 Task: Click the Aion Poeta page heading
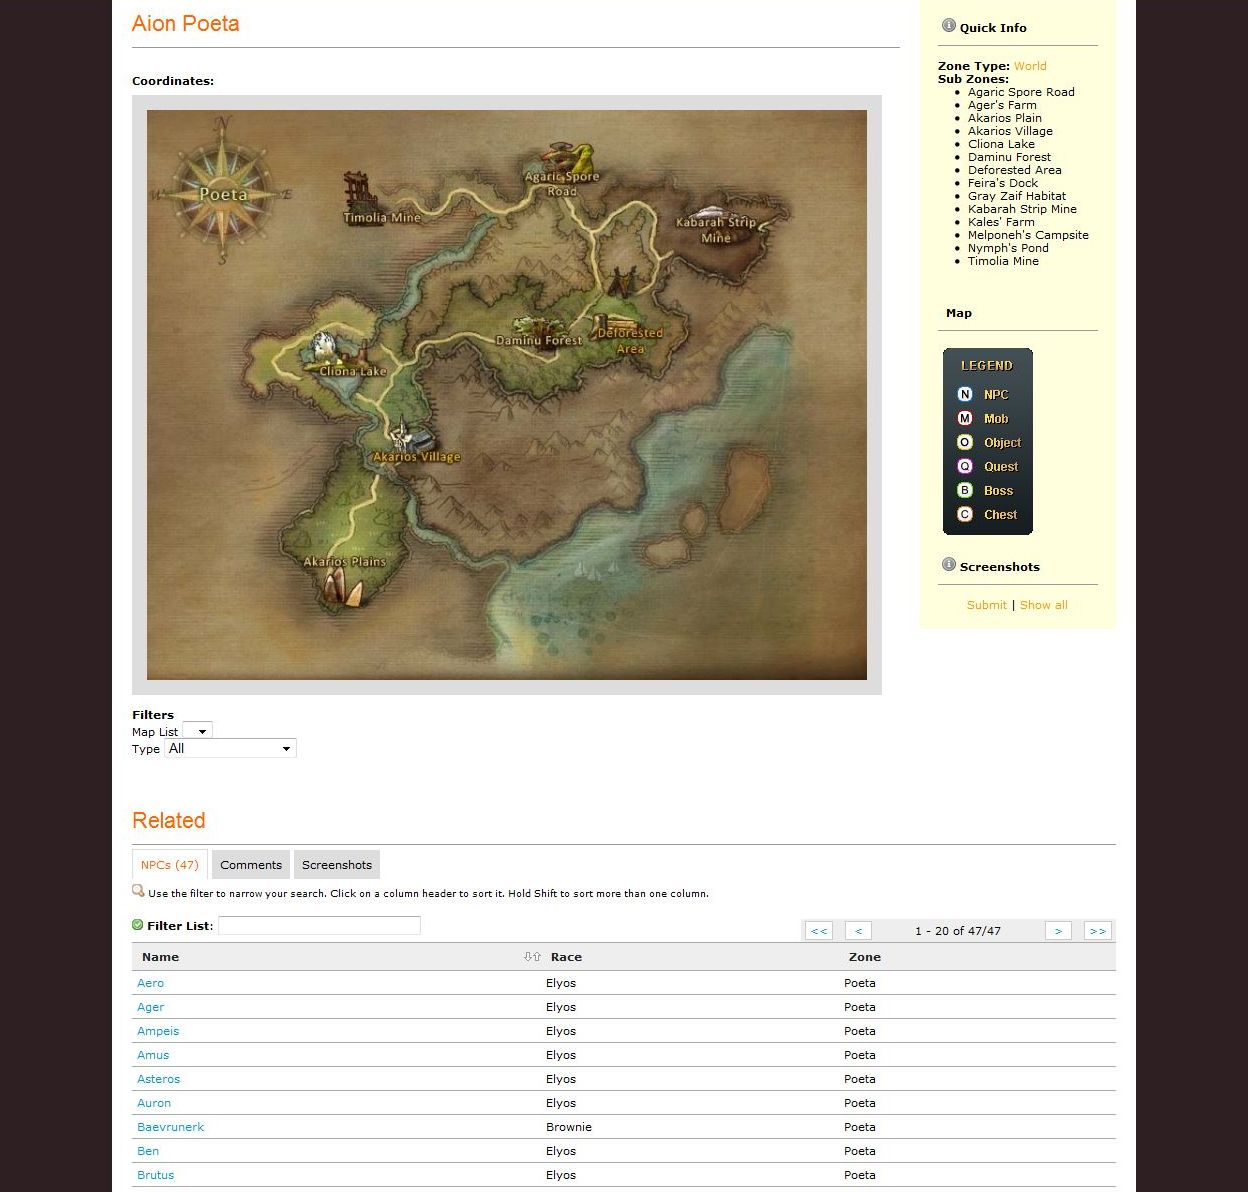[x=186, y=24]
